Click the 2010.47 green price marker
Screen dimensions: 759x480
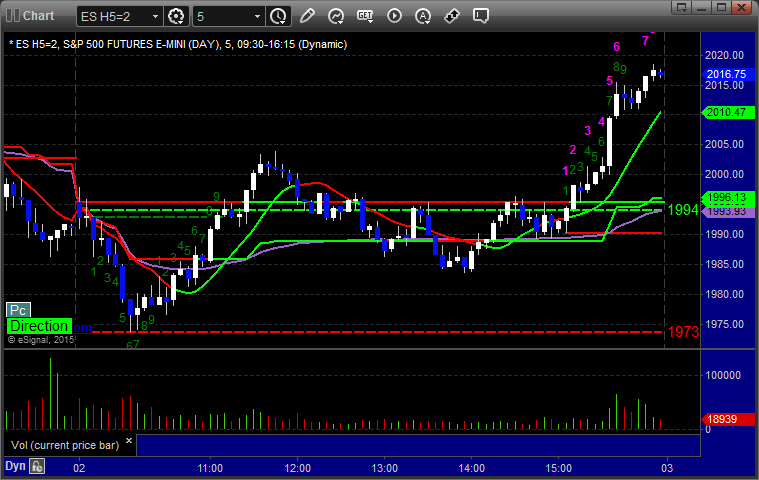pyautogui.click(x=727, y=112)
